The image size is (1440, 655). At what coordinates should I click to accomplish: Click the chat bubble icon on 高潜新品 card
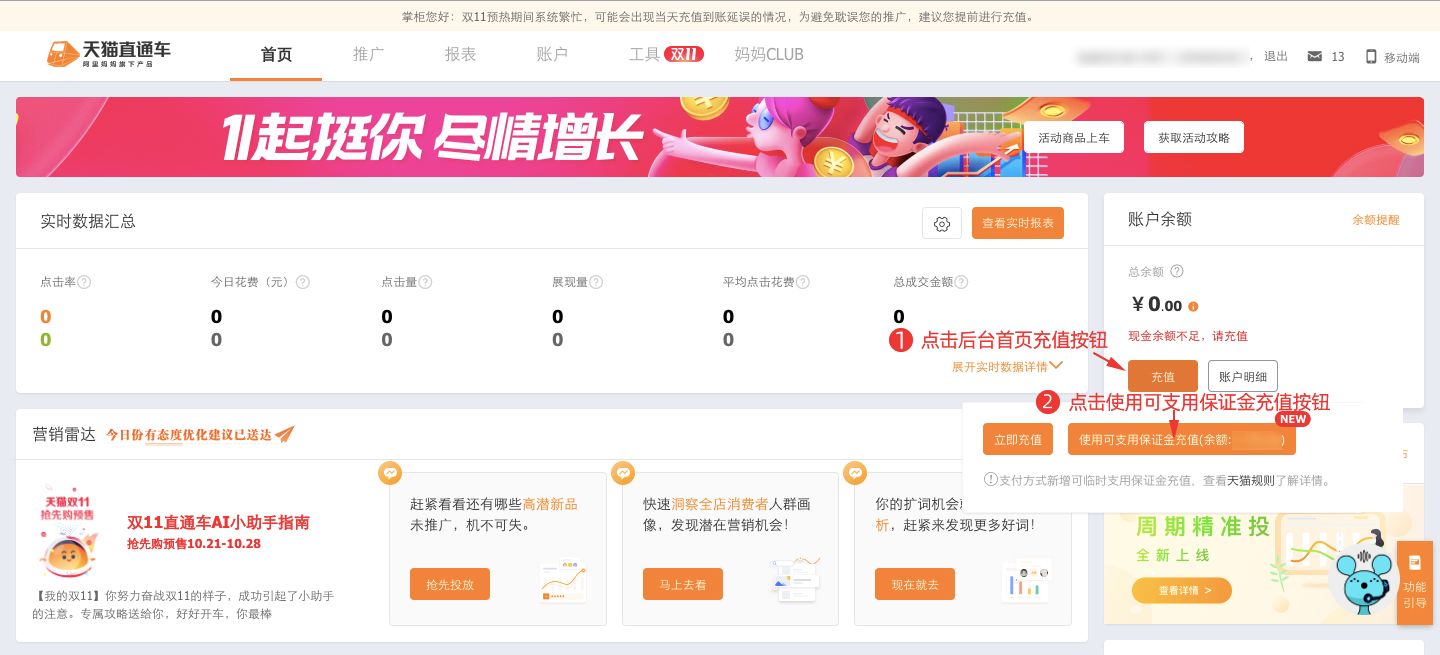[390, 473]
